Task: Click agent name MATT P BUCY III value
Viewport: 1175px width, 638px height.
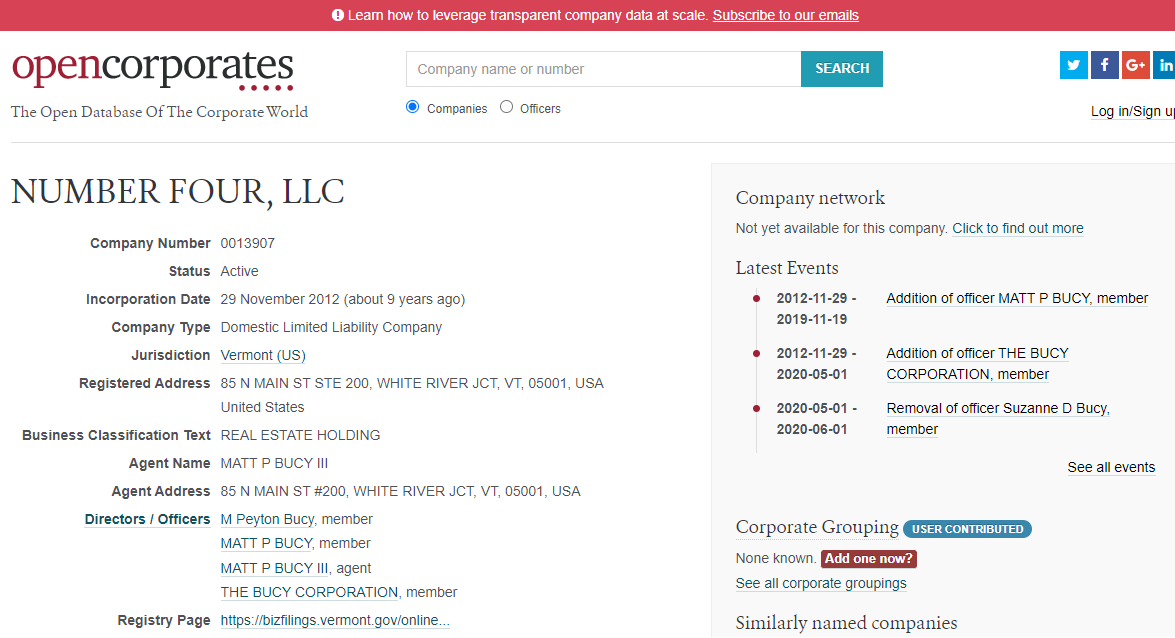Action: point(274,463)
